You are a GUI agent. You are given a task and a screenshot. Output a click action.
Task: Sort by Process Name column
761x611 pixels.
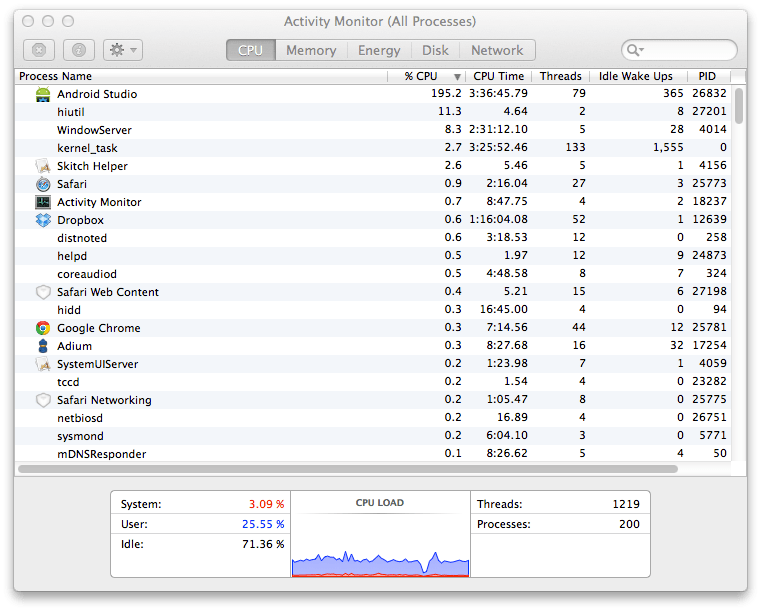pyautogui.click(x=201, y=76)
